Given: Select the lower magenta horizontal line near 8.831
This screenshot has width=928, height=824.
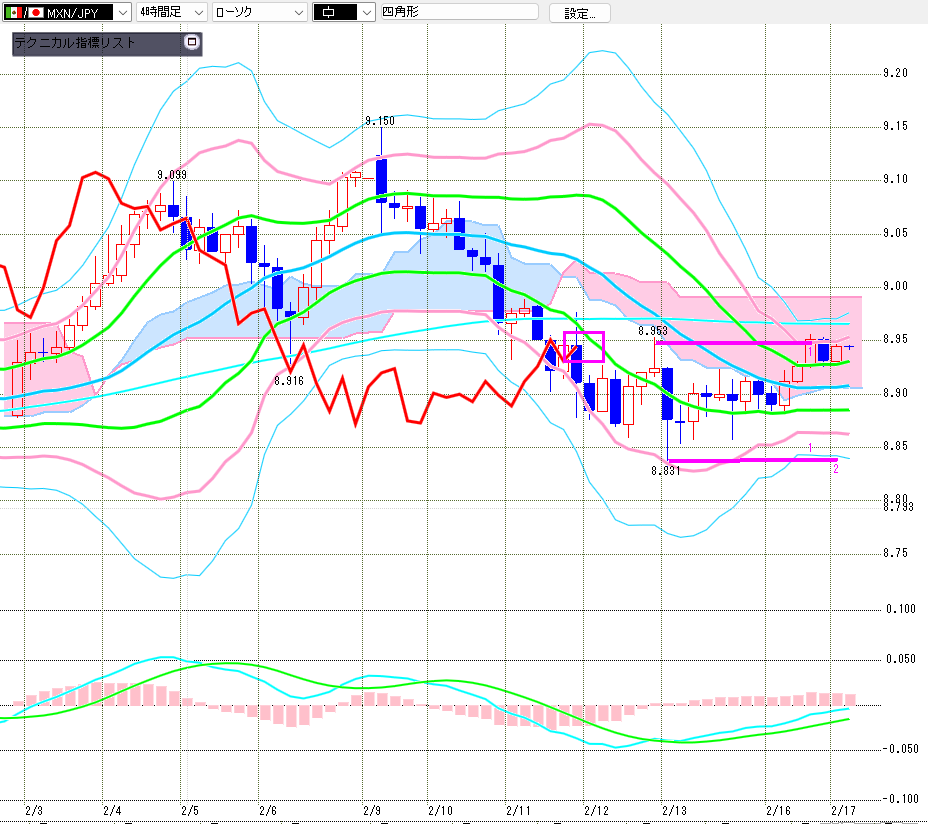Looking at the screenshot, I should point(750,460).
